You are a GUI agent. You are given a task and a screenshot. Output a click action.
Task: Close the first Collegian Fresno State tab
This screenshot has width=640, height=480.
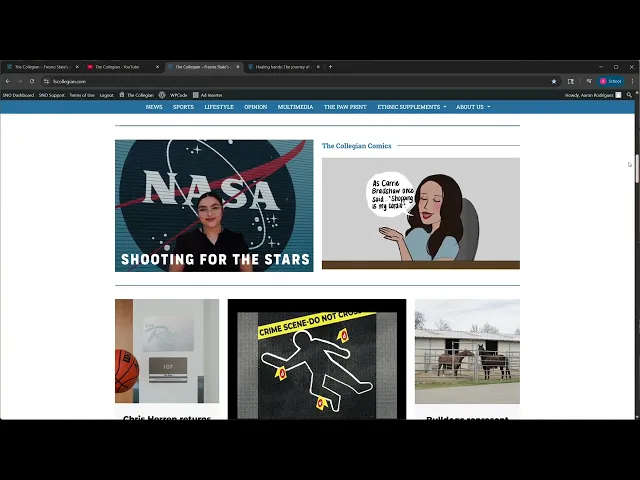[x=77, y=67]
